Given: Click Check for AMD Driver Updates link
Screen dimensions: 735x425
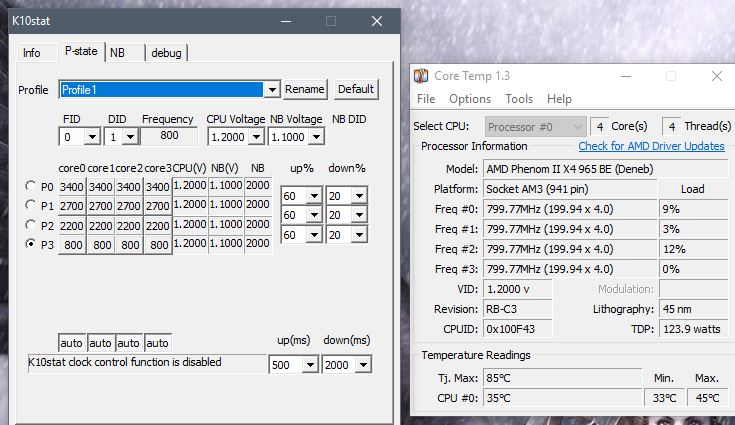Looking at the screenshot, I should (x=651, y=146).
